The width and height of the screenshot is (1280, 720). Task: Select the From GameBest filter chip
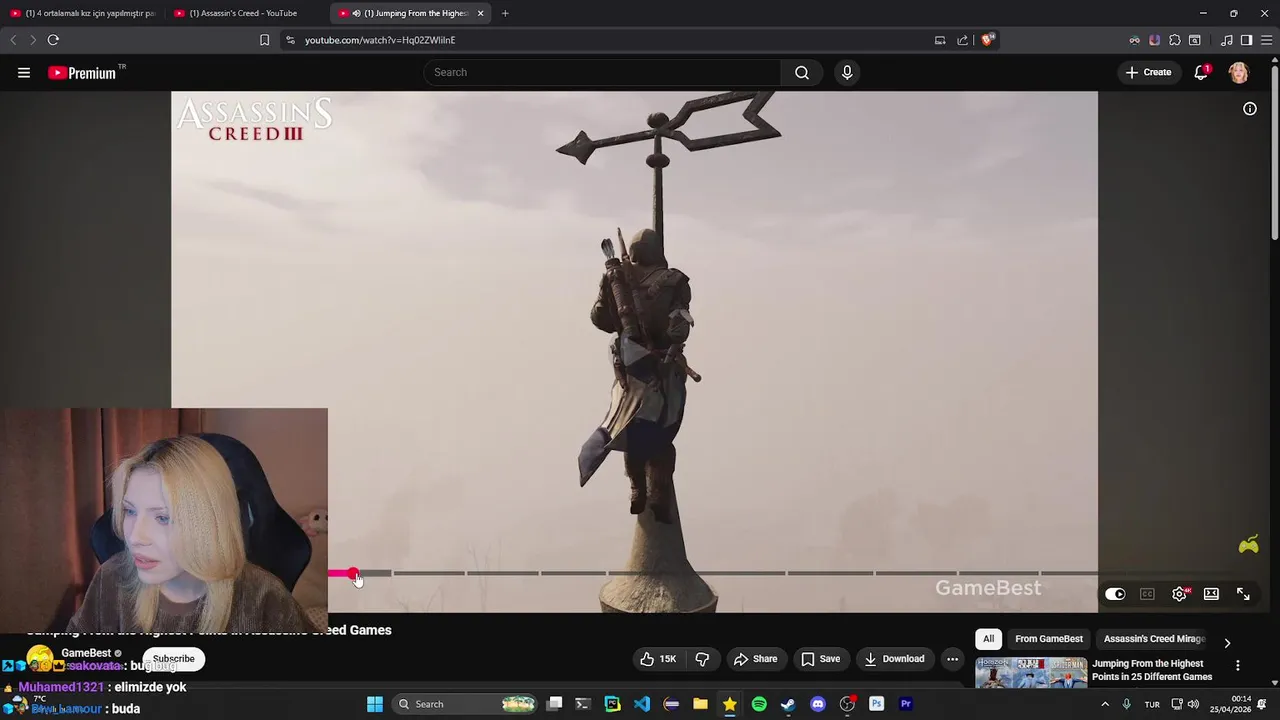[x=1049, y=639]
